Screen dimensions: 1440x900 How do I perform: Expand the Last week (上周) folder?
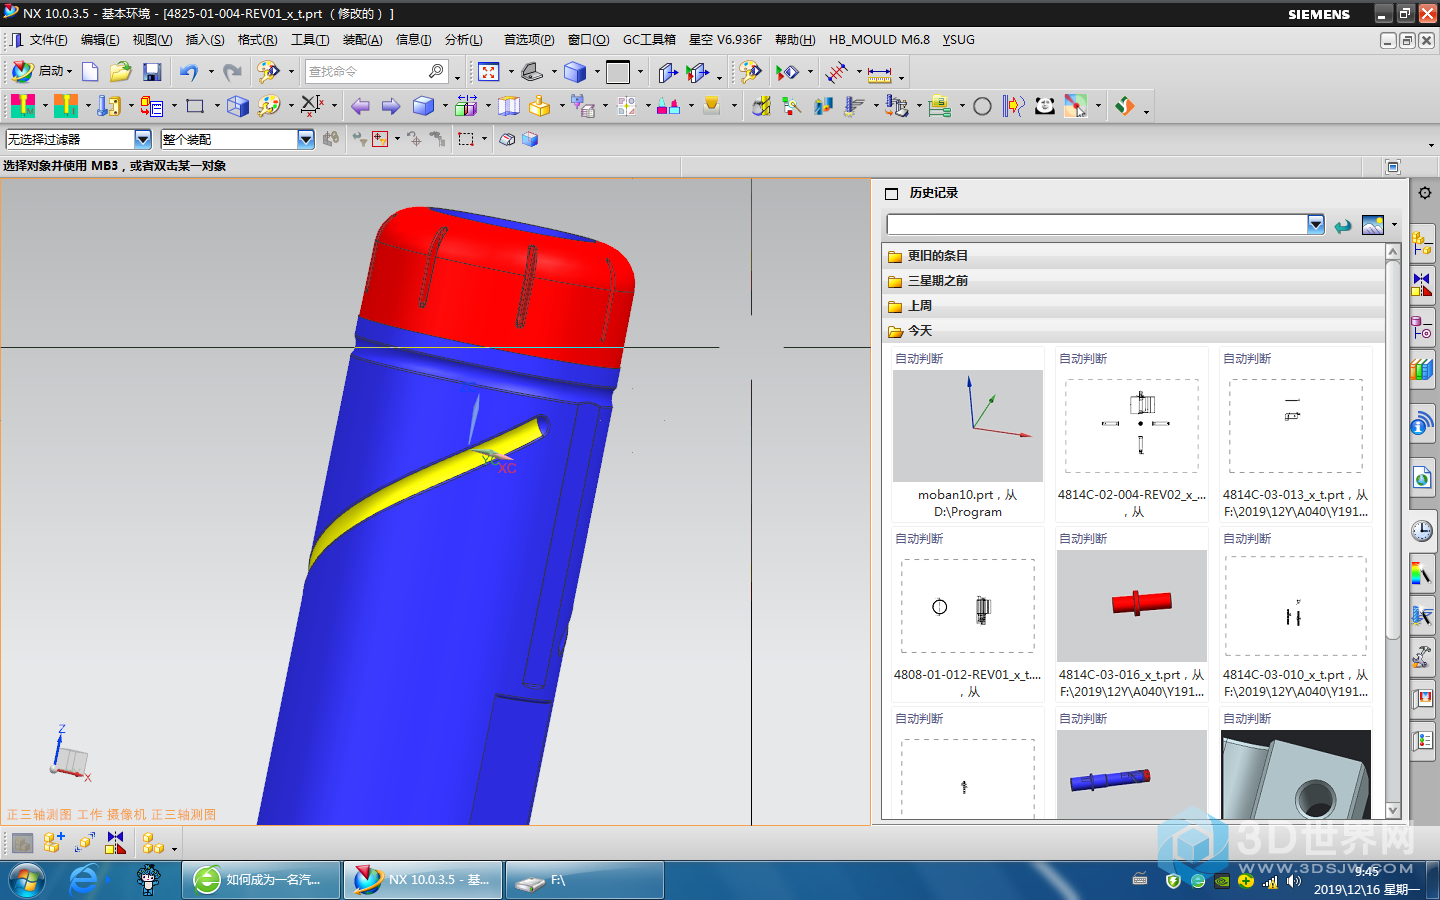1135,306
